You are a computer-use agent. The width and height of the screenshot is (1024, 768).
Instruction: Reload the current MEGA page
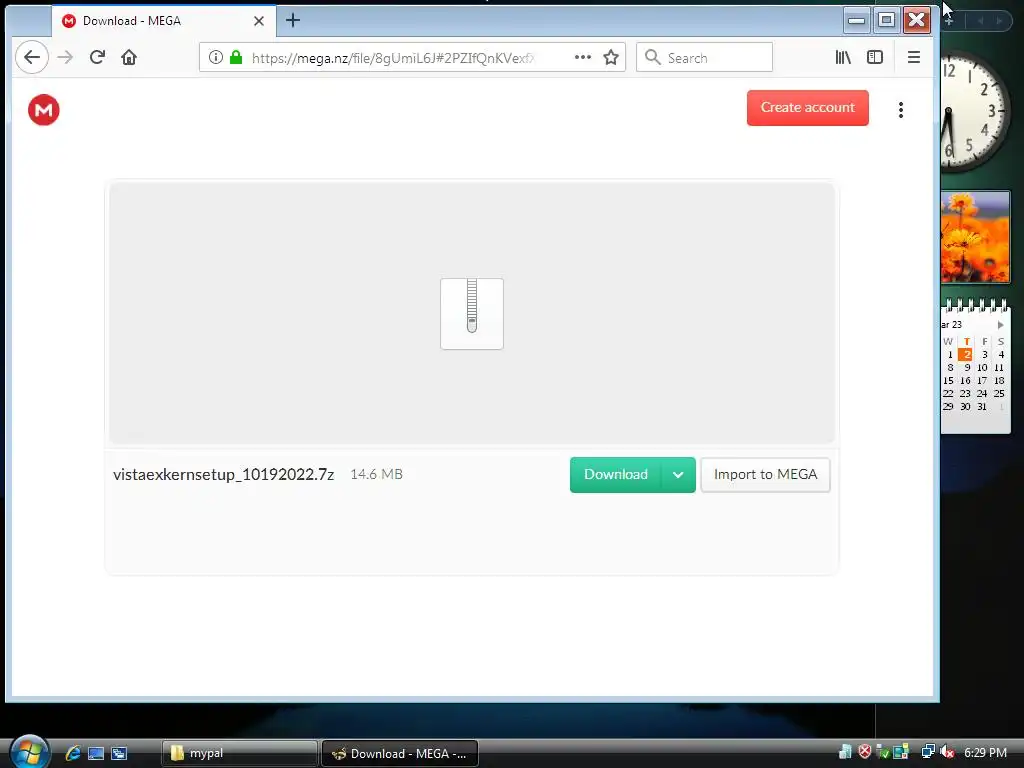tap(97, 57)
